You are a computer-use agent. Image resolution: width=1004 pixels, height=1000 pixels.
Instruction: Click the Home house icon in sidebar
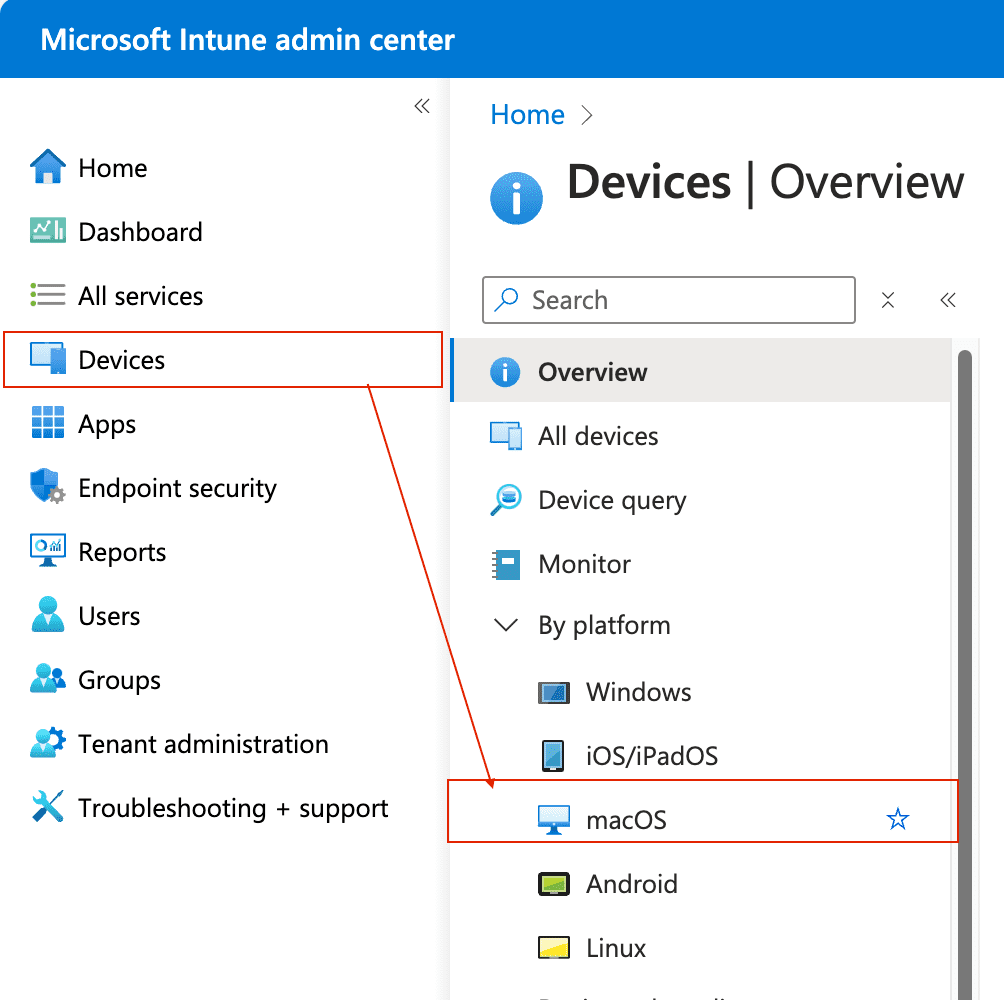coord(47,167)
